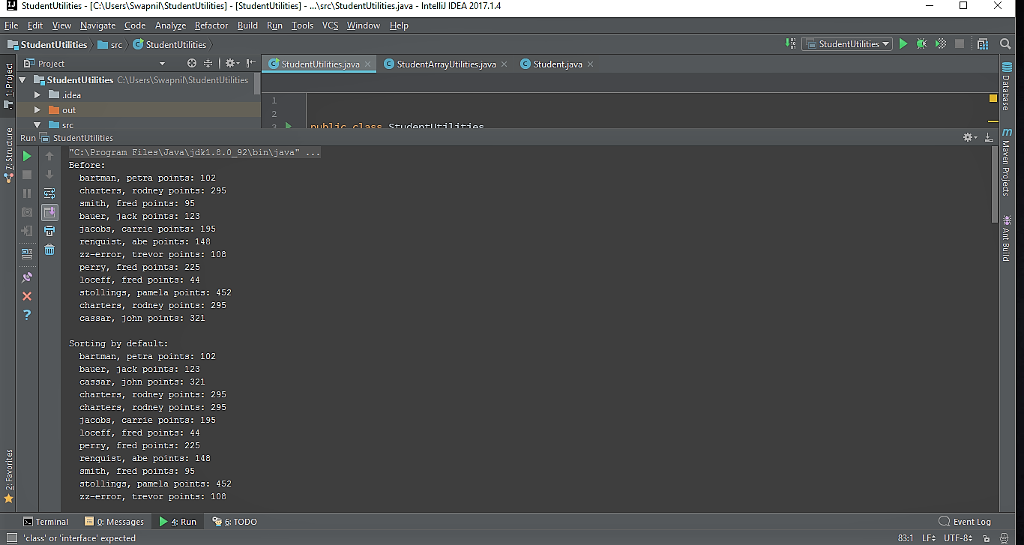1024x545 pixels.
Task: Open 7: Structure side tab
Action: (x=8, y=155)
